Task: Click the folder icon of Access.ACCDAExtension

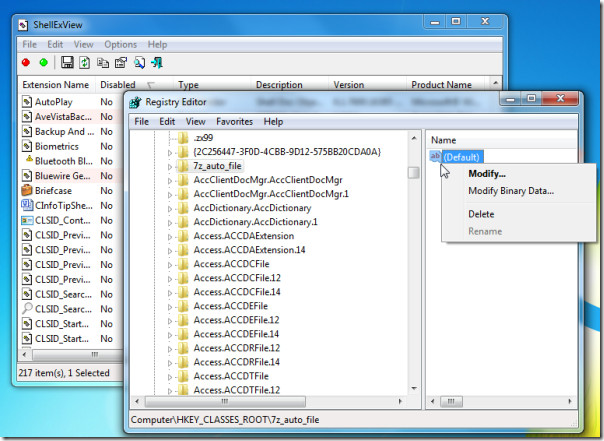Action: [x=183, y=236]
